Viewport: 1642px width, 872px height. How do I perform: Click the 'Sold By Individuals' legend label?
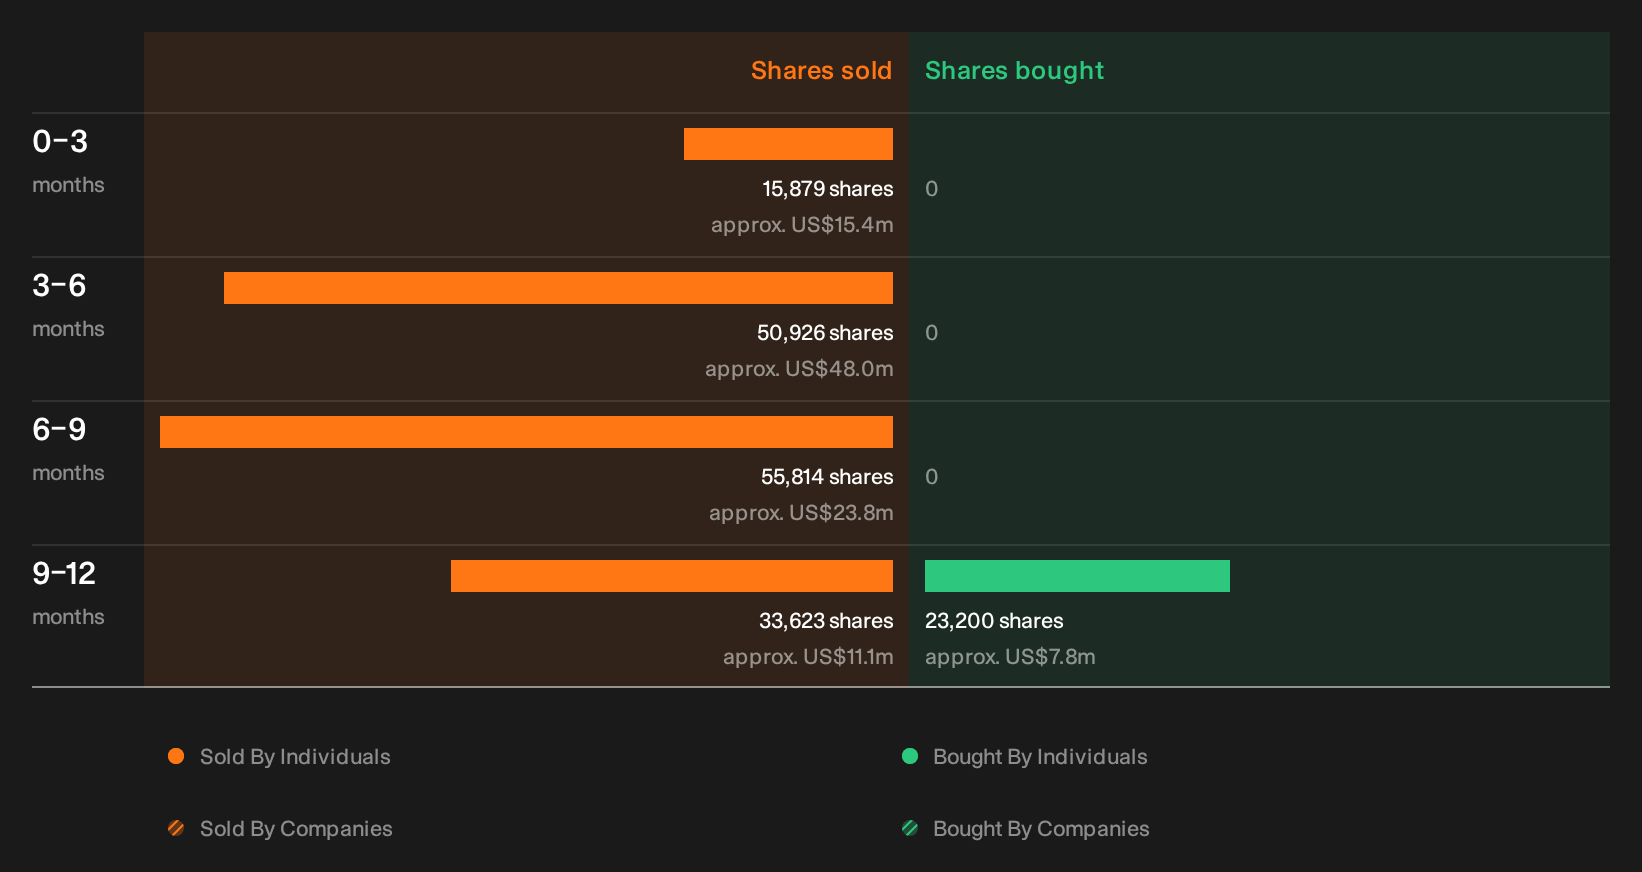(295, 757)
